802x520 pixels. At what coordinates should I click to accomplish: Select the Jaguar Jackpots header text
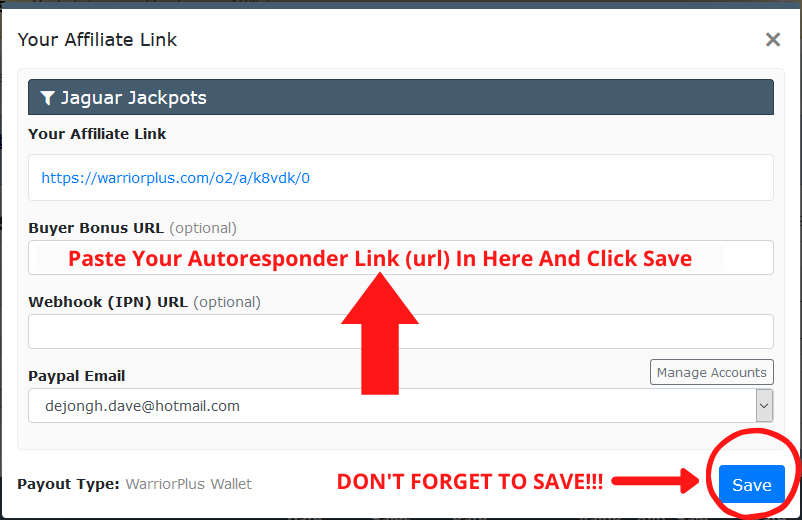point(133,98)
